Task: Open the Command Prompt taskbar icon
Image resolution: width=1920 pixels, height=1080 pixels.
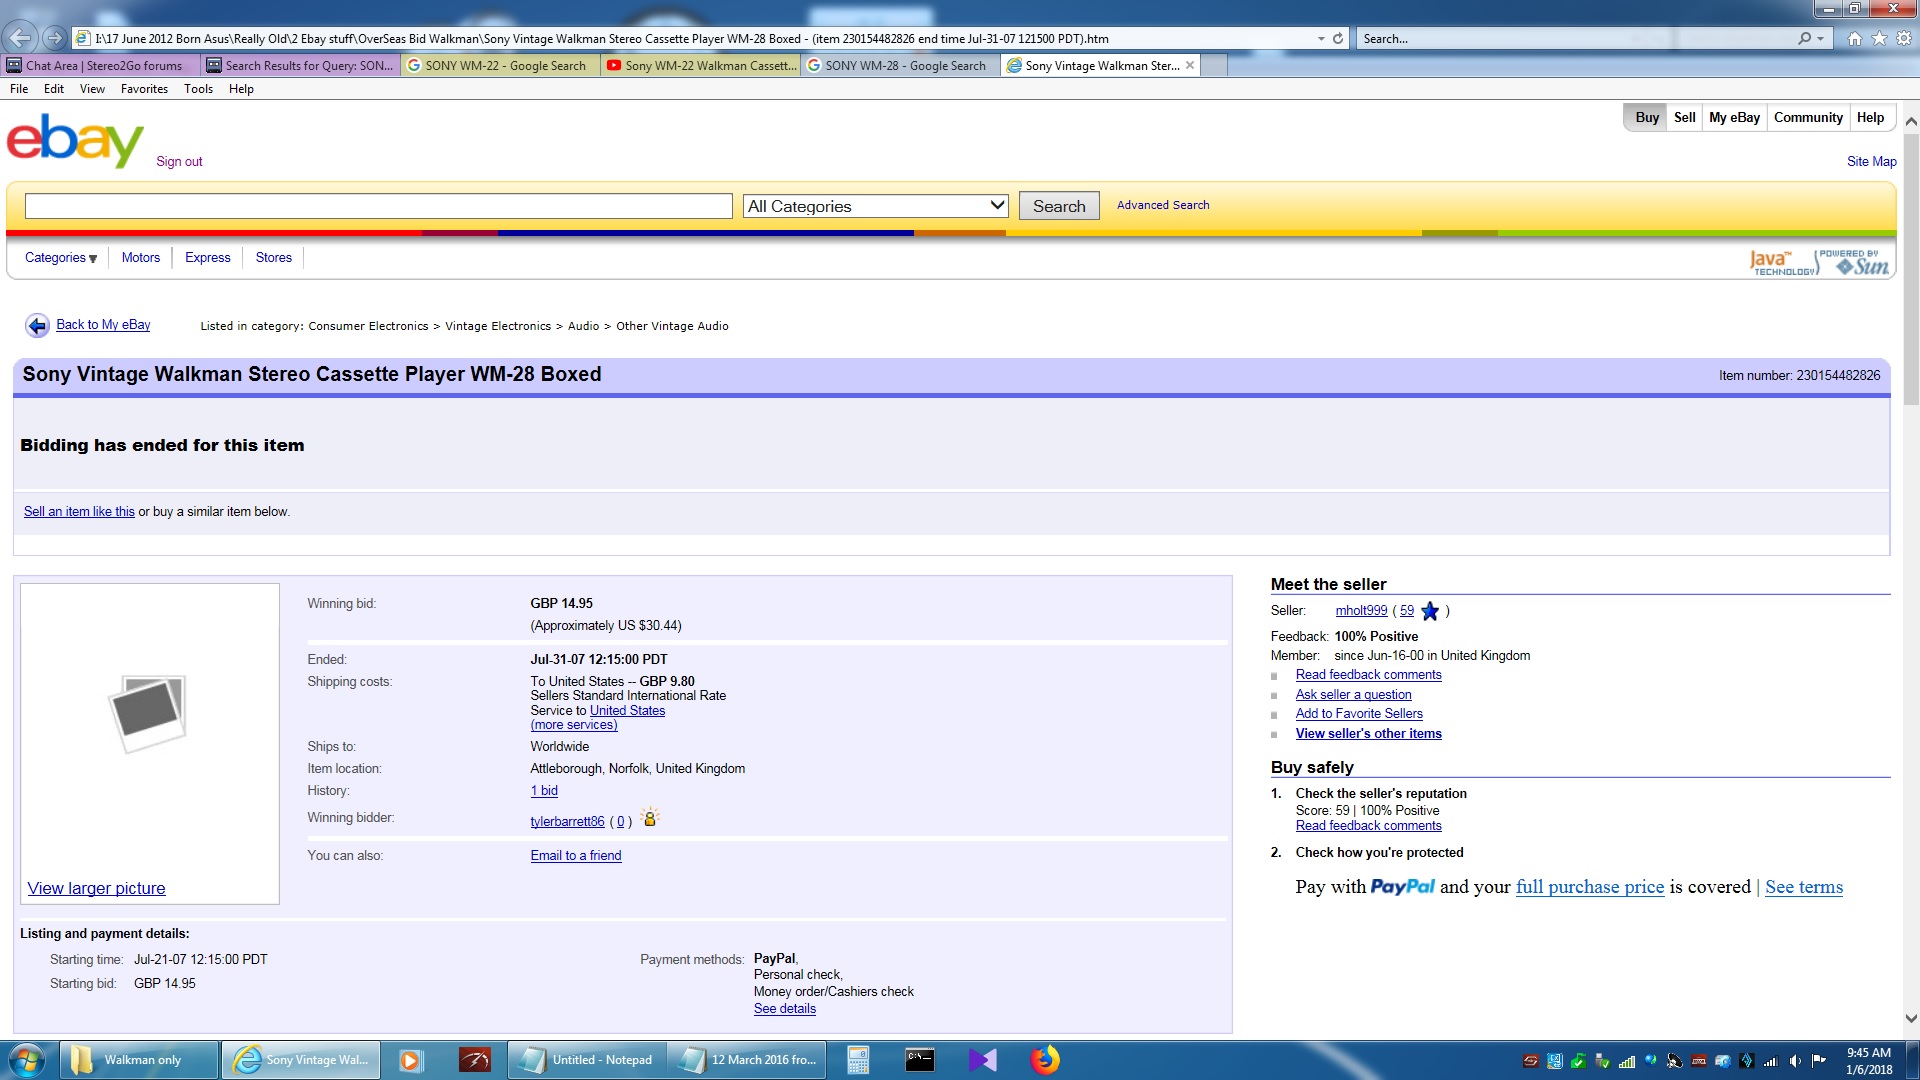Action: (x=920, y=1060)
